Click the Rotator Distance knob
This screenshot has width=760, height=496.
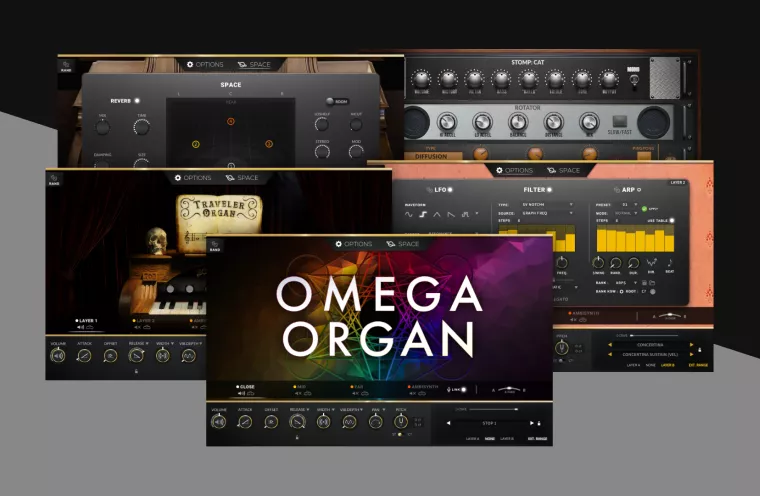[x=554, y=122]
